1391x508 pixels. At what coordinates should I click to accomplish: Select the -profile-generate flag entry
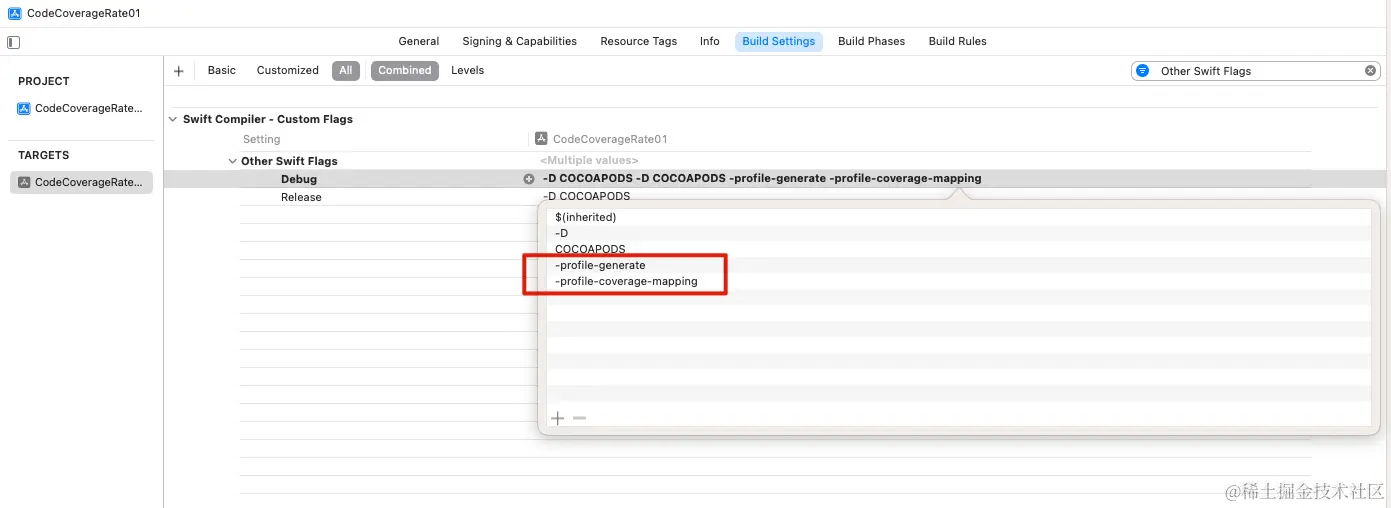(x=600, y=265)
